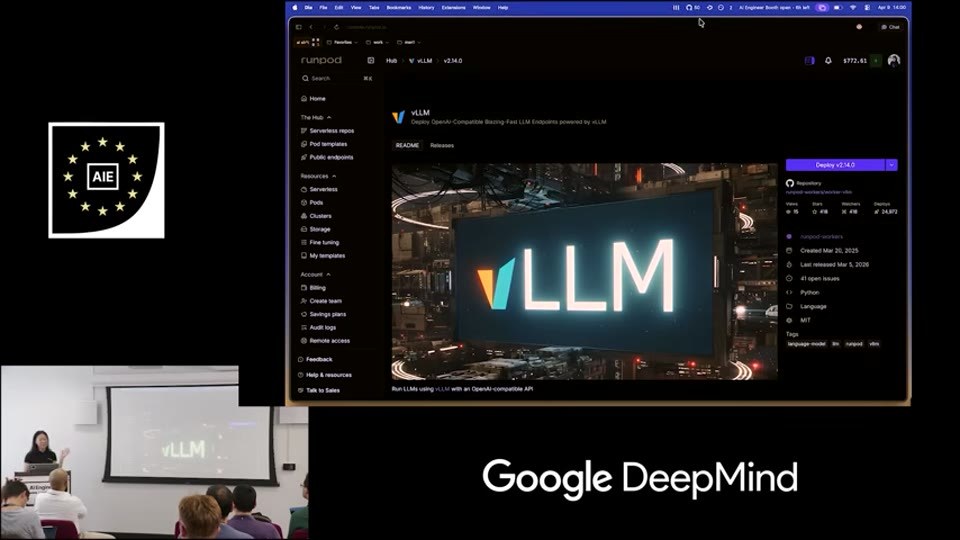Open Billing page

[313, 288]
